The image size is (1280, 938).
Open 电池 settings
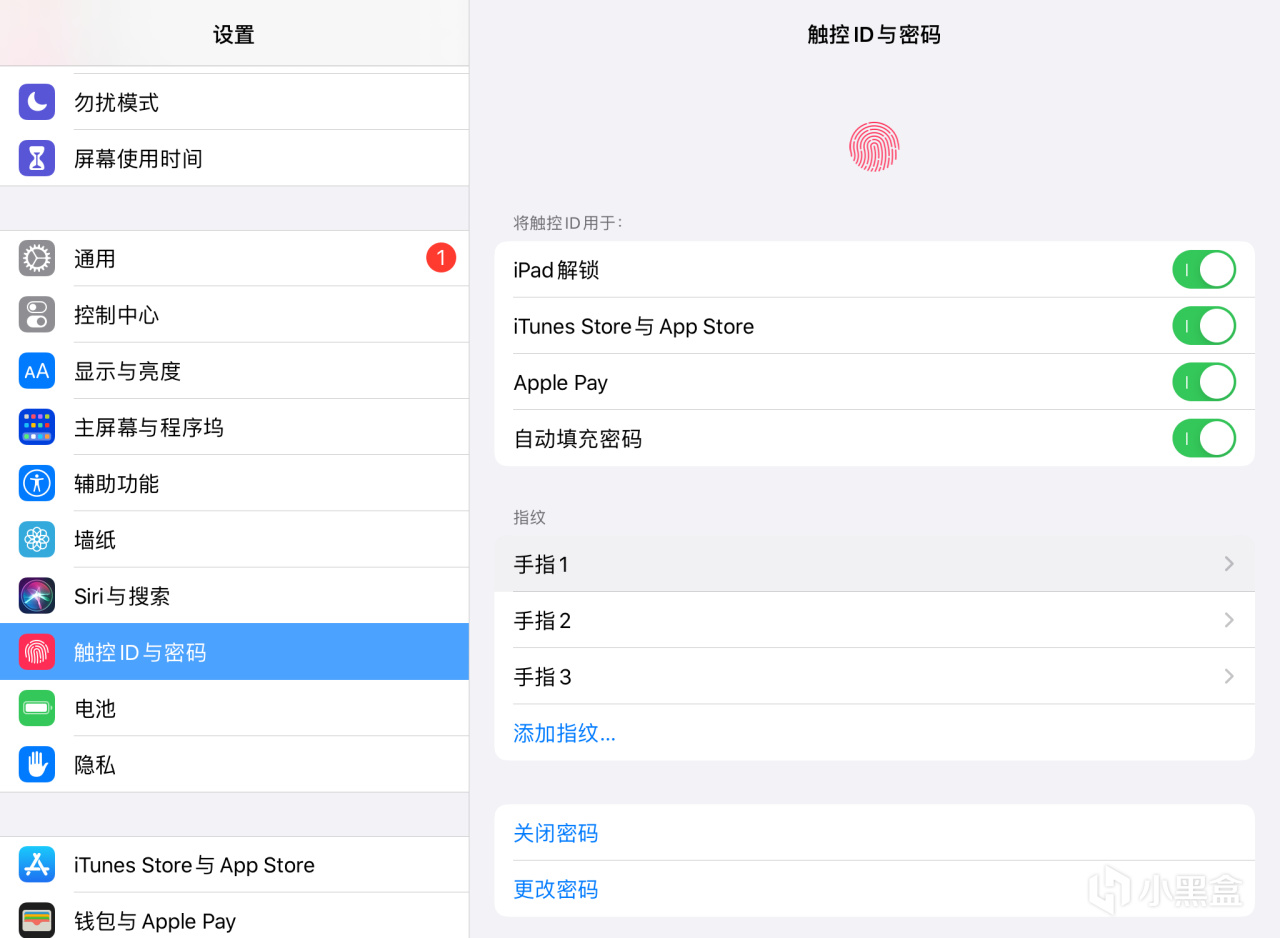click(234, 708)
